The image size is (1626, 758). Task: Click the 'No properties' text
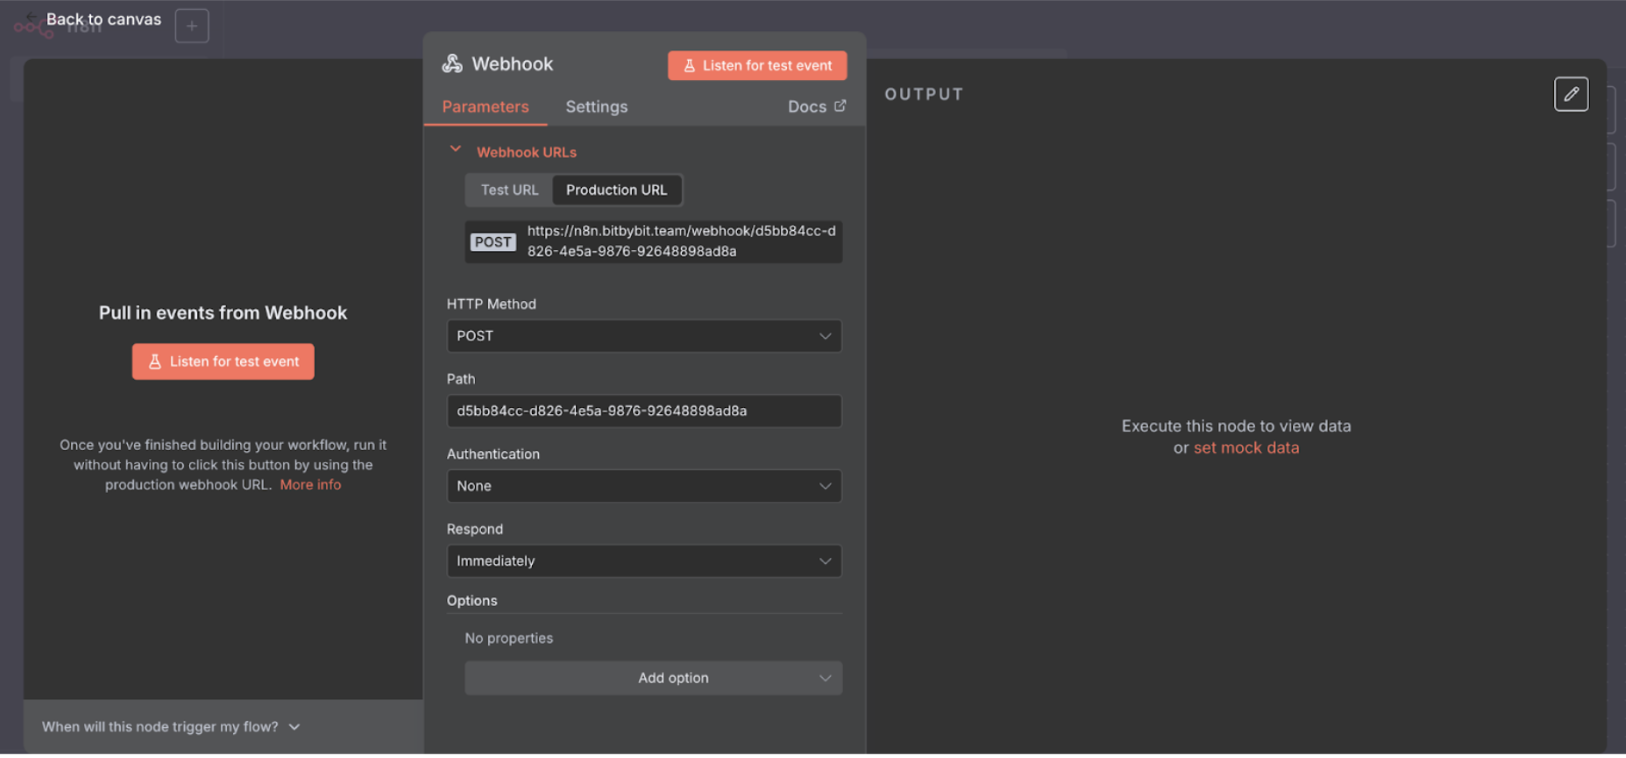(508, 638)
